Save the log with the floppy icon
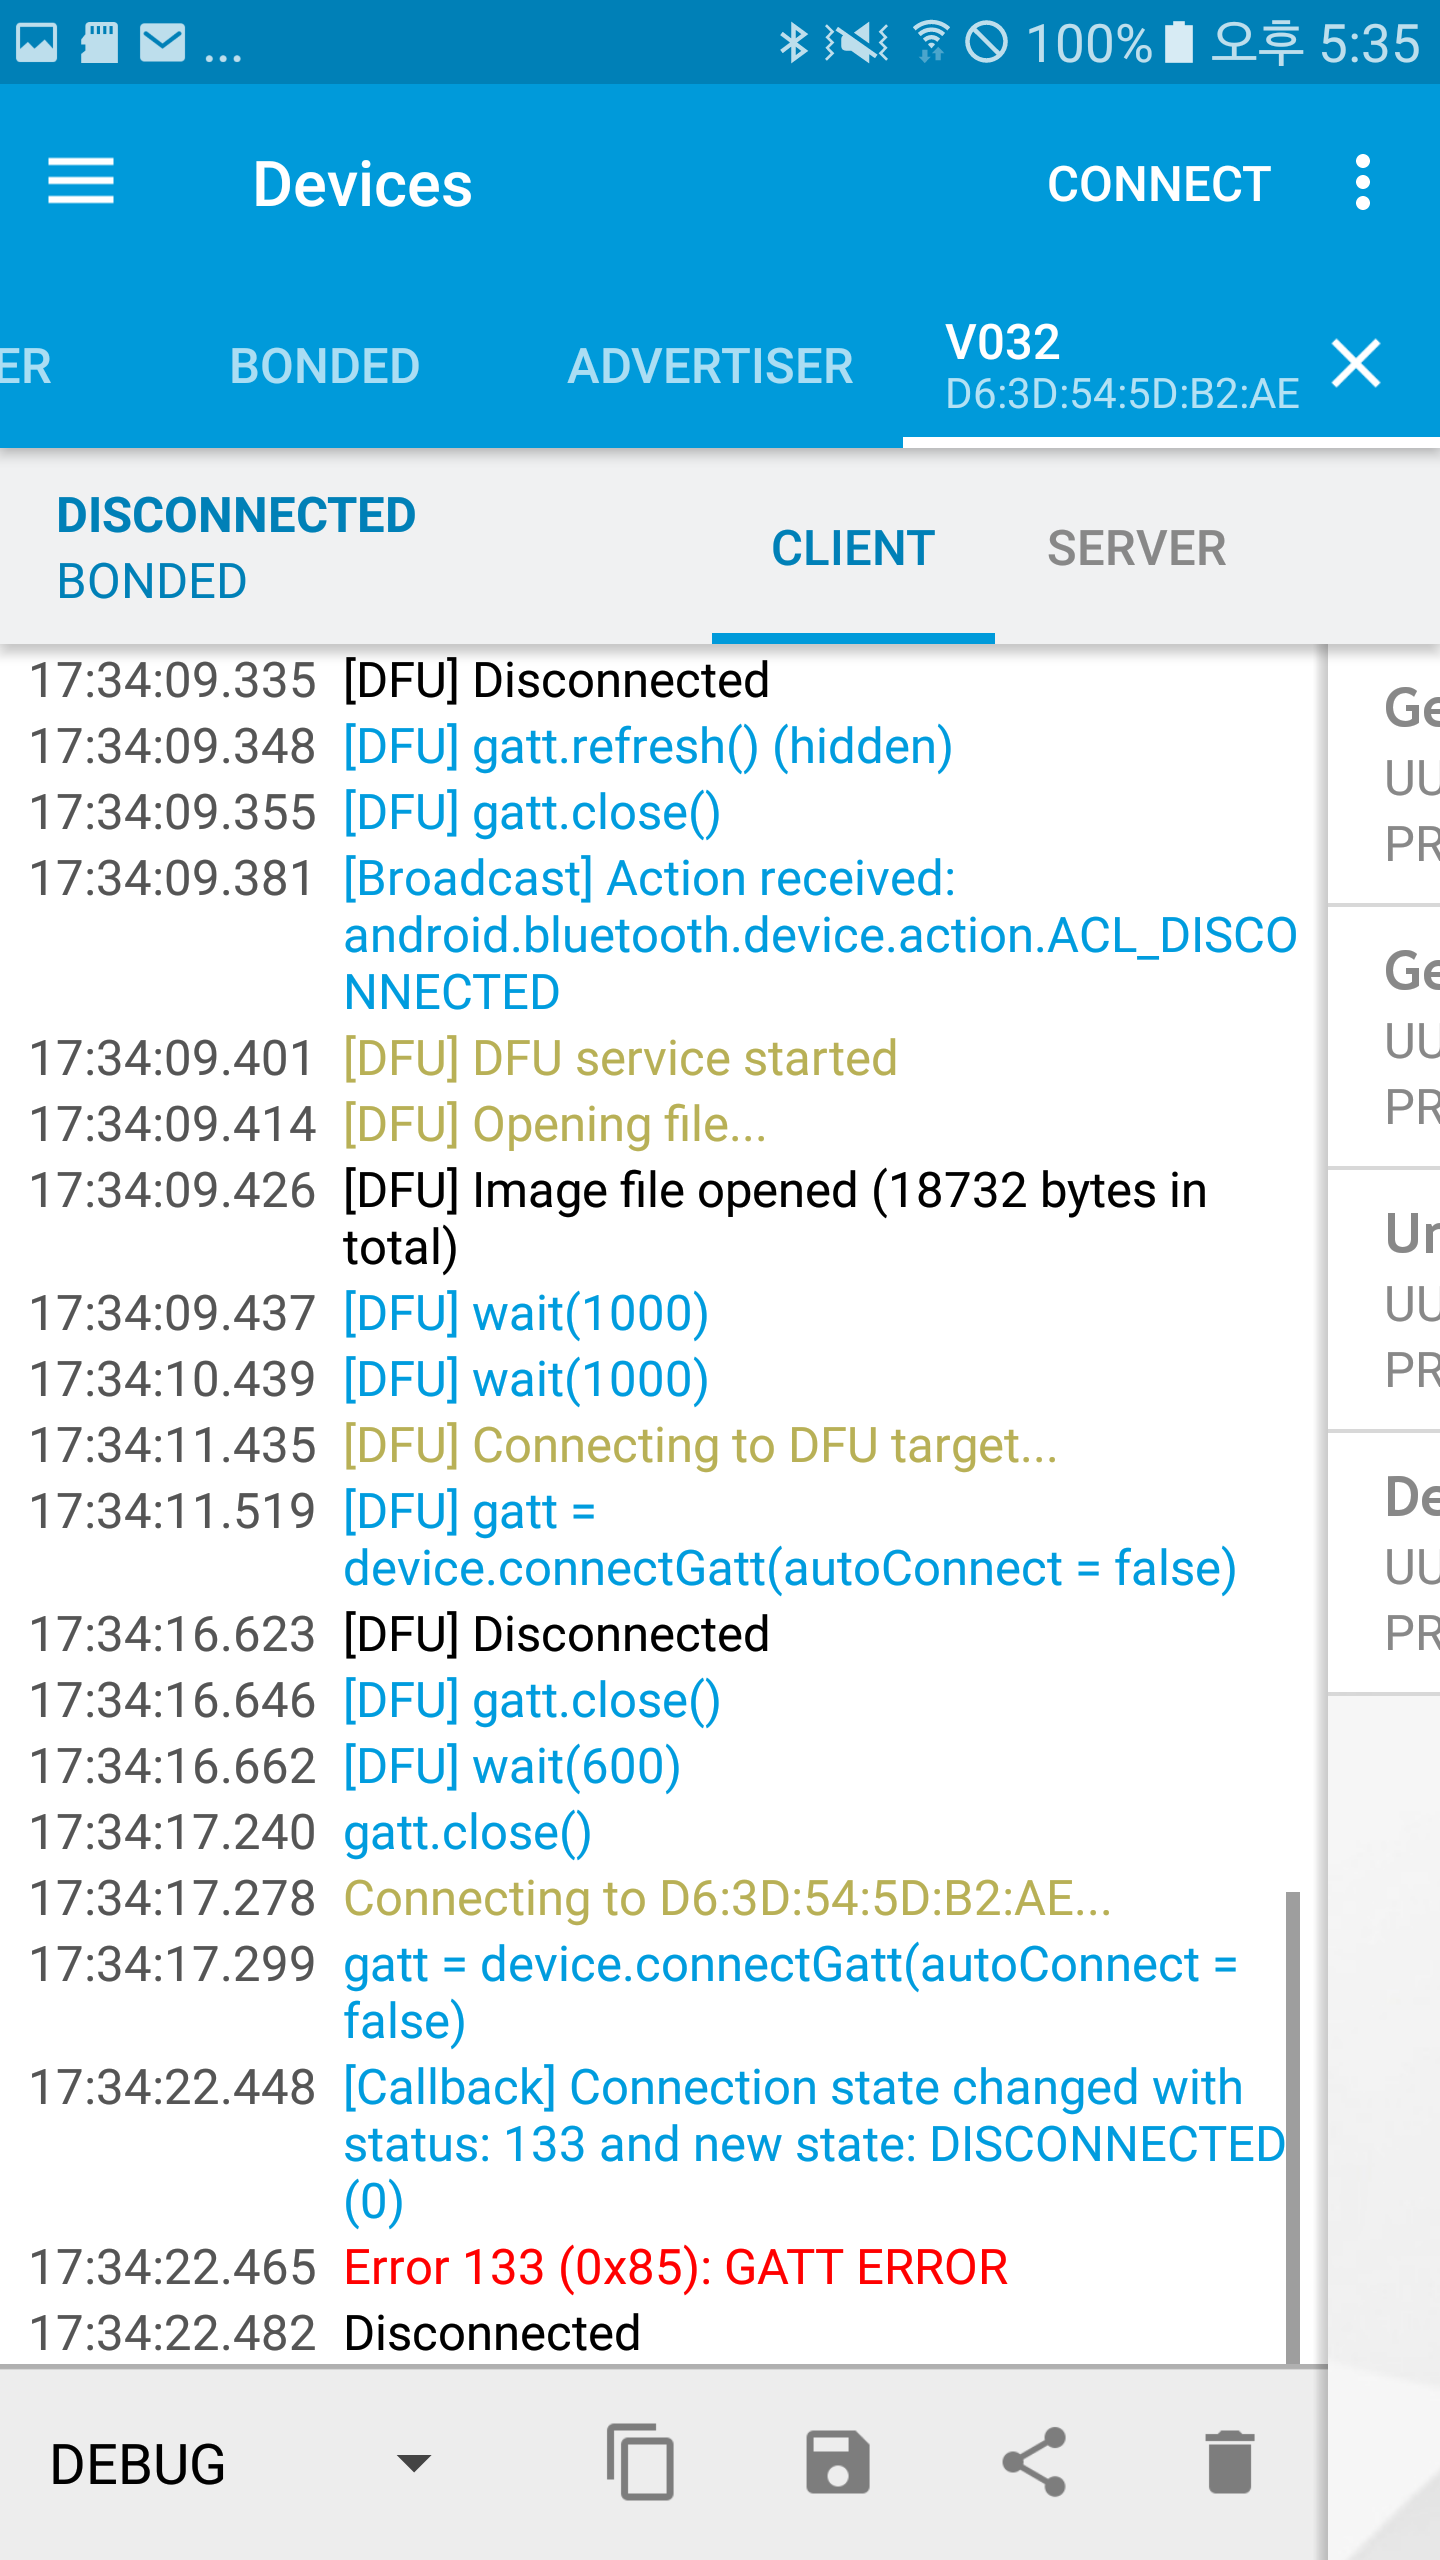 point(837,2461)
